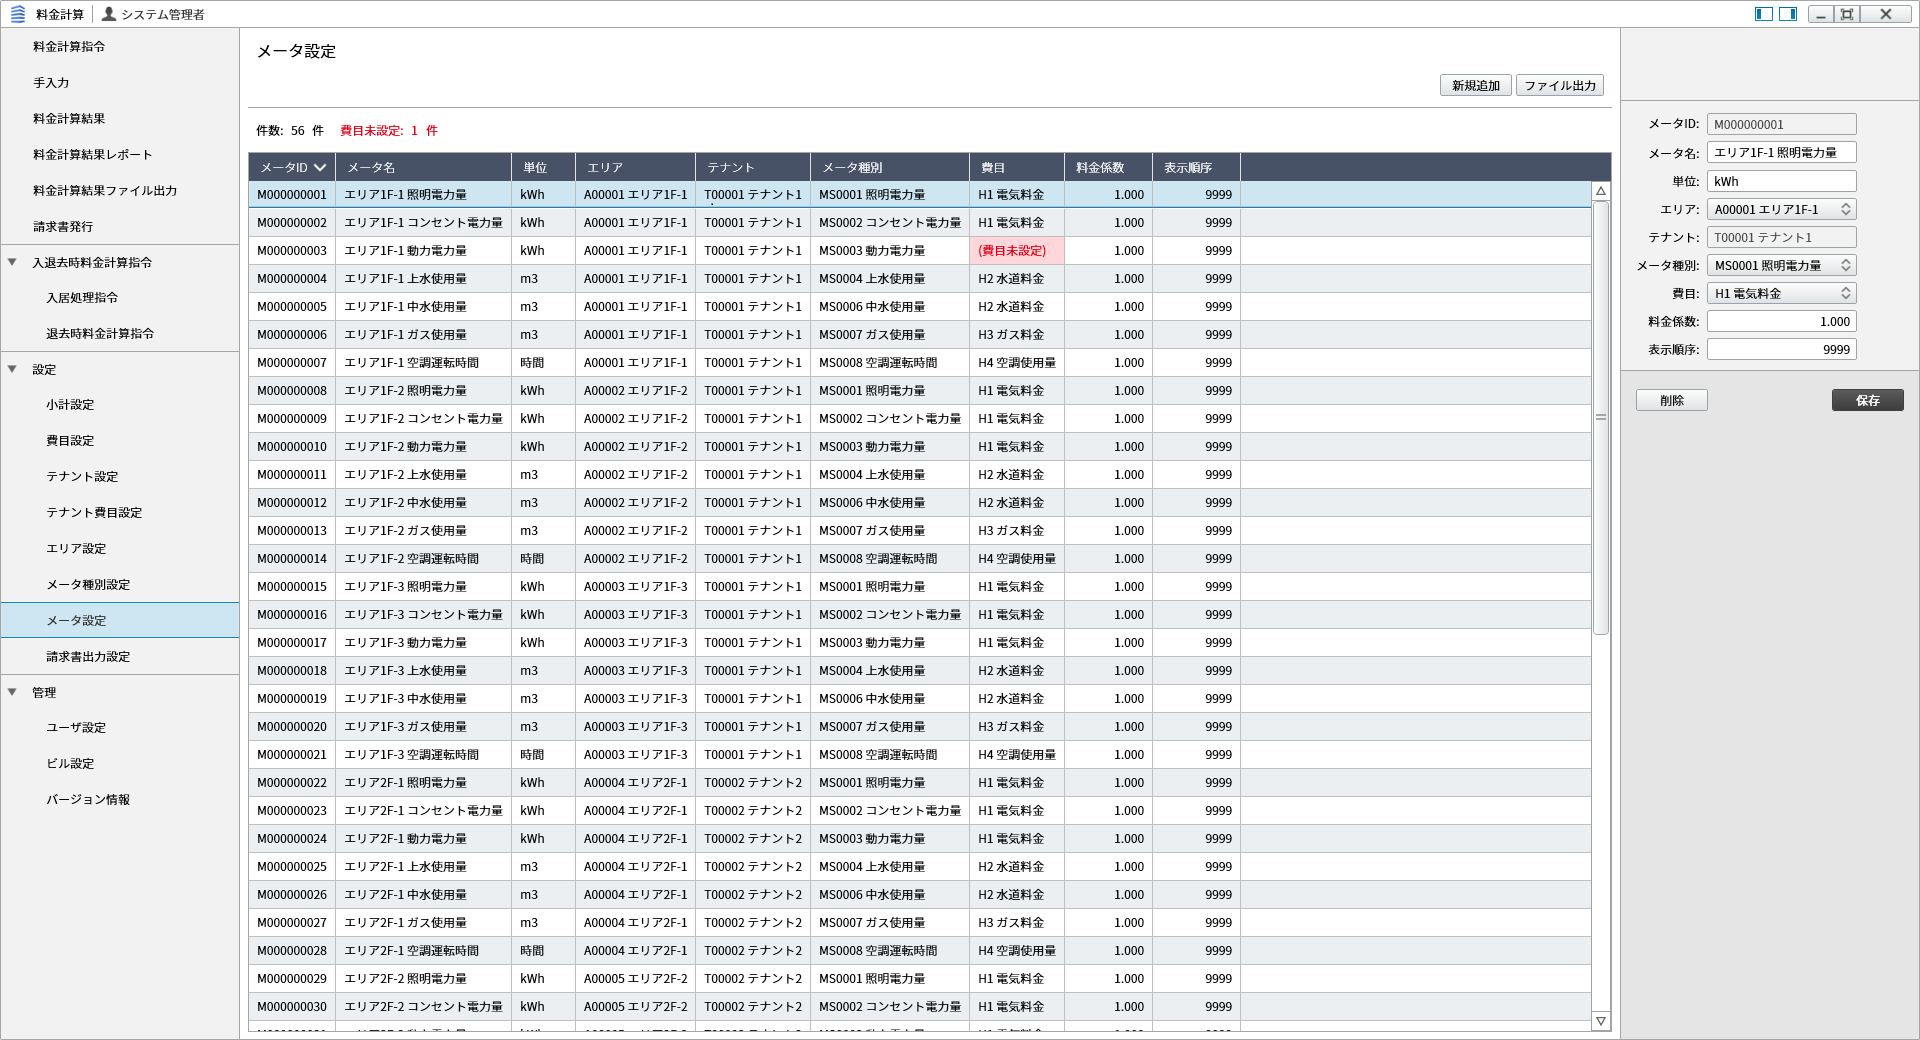Click the 新規追加 button
Screen dimensions: 1920x1040
(x=1475, y=86)
